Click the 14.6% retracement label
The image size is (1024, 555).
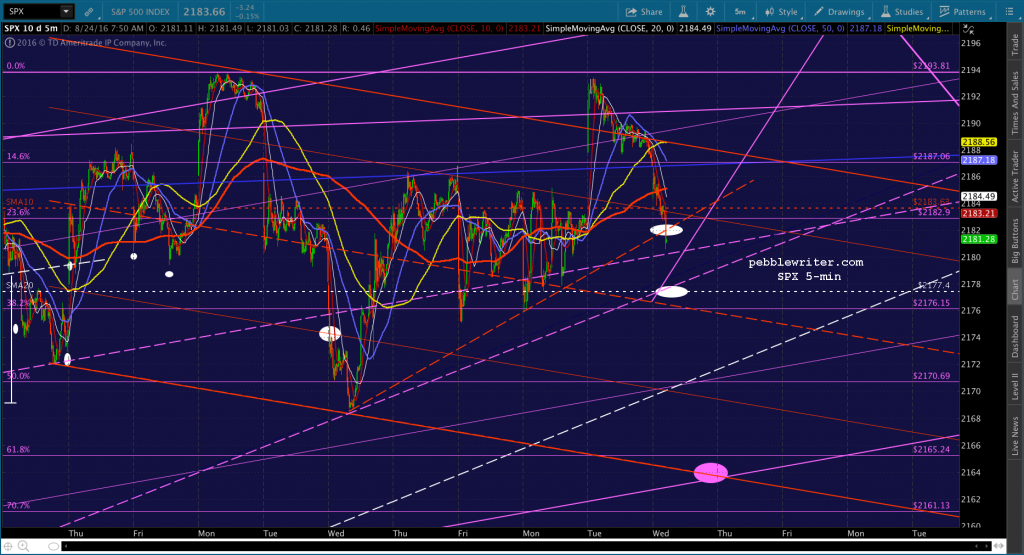18,157
